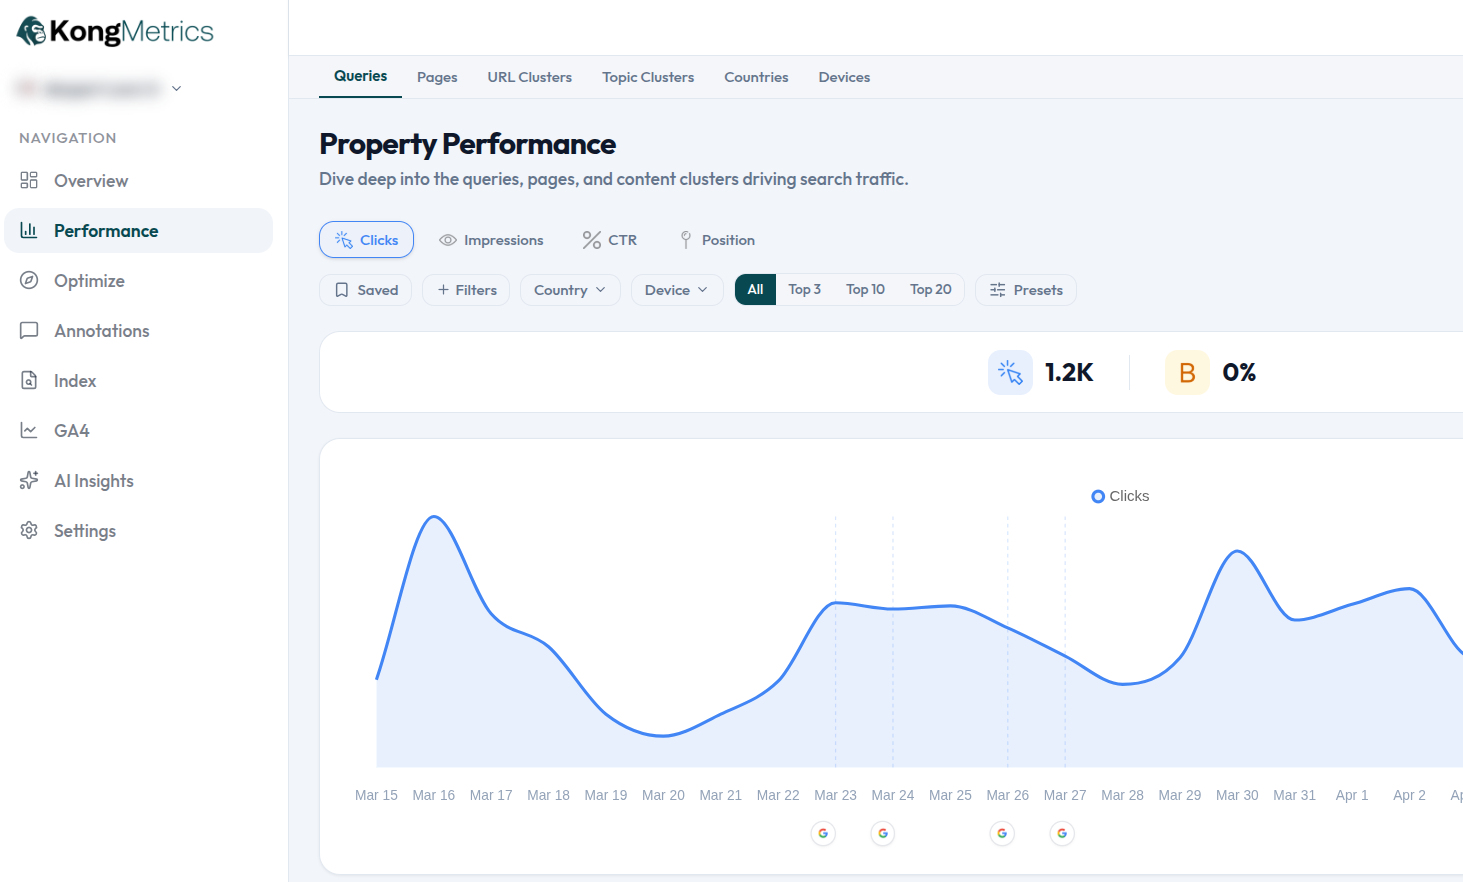Image resolution: width=1463 pixels, height=882 pixels.
Task: Open the Optimize section
Action: pyautogui.click(x=90, y=280)
